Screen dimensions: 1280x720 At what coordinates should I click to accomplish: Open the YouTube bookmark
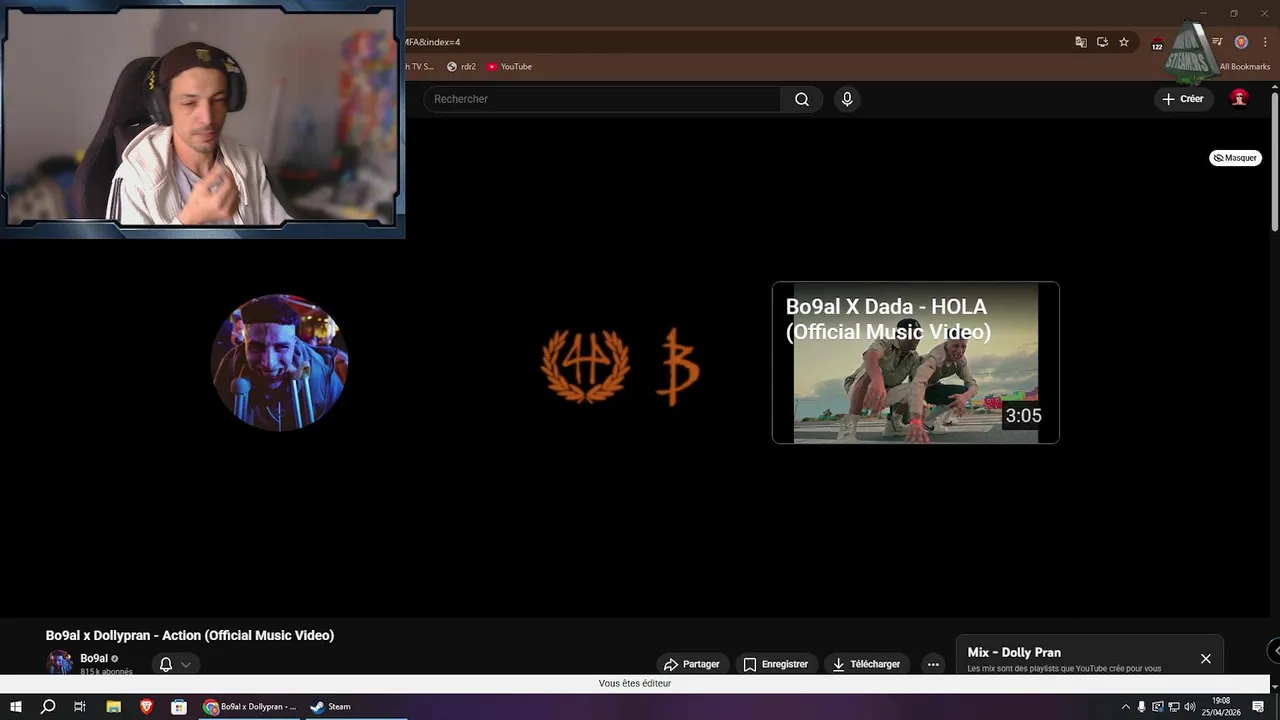pos(509,67)
